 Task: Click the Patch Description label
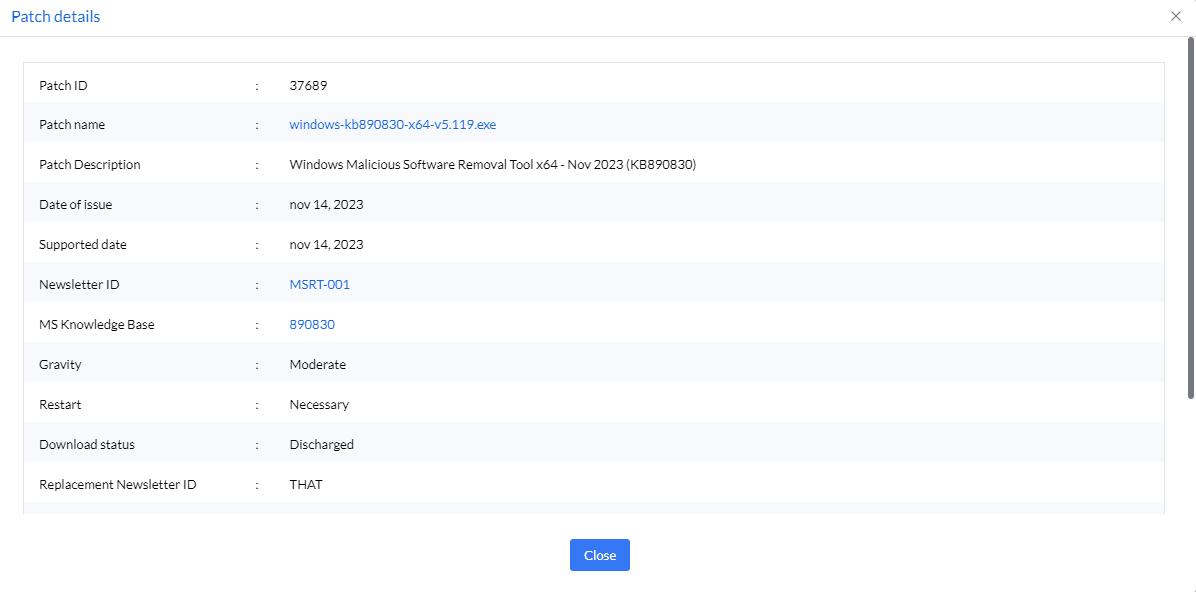89,164
